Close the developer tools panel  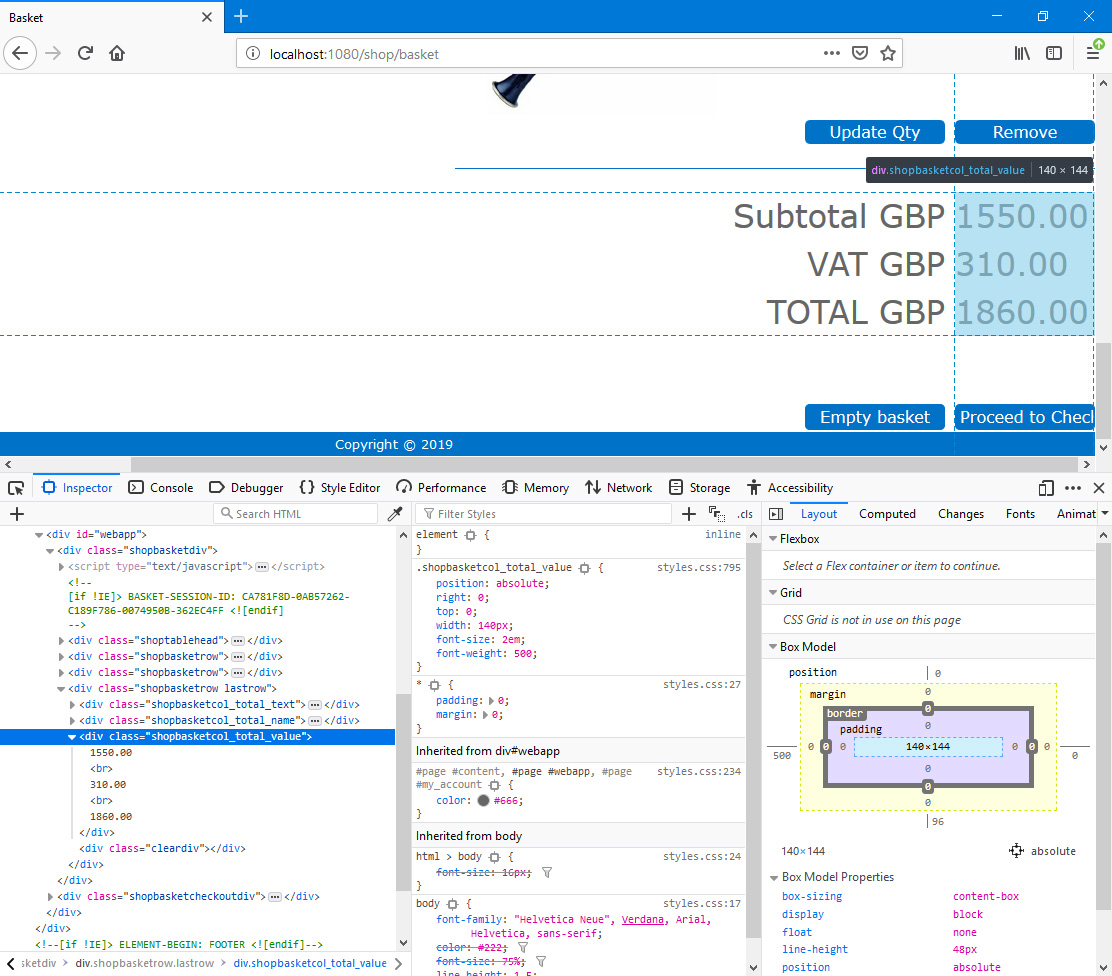pyautogui.click(x=1099, y=488)
